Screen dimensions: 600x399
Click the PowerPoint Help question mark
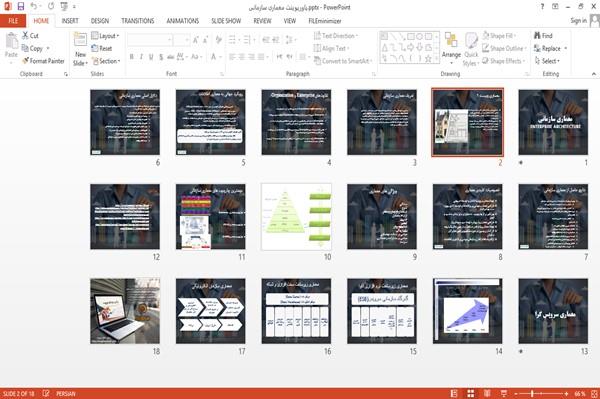click(542, 7)
